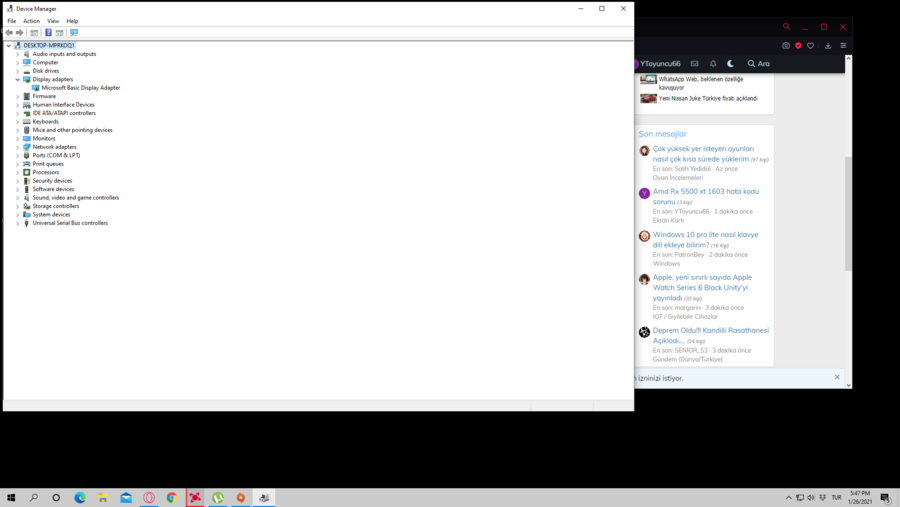Select the Firmware category row
The width and height of the screenshot is (900, 507).
click(44, 96)
